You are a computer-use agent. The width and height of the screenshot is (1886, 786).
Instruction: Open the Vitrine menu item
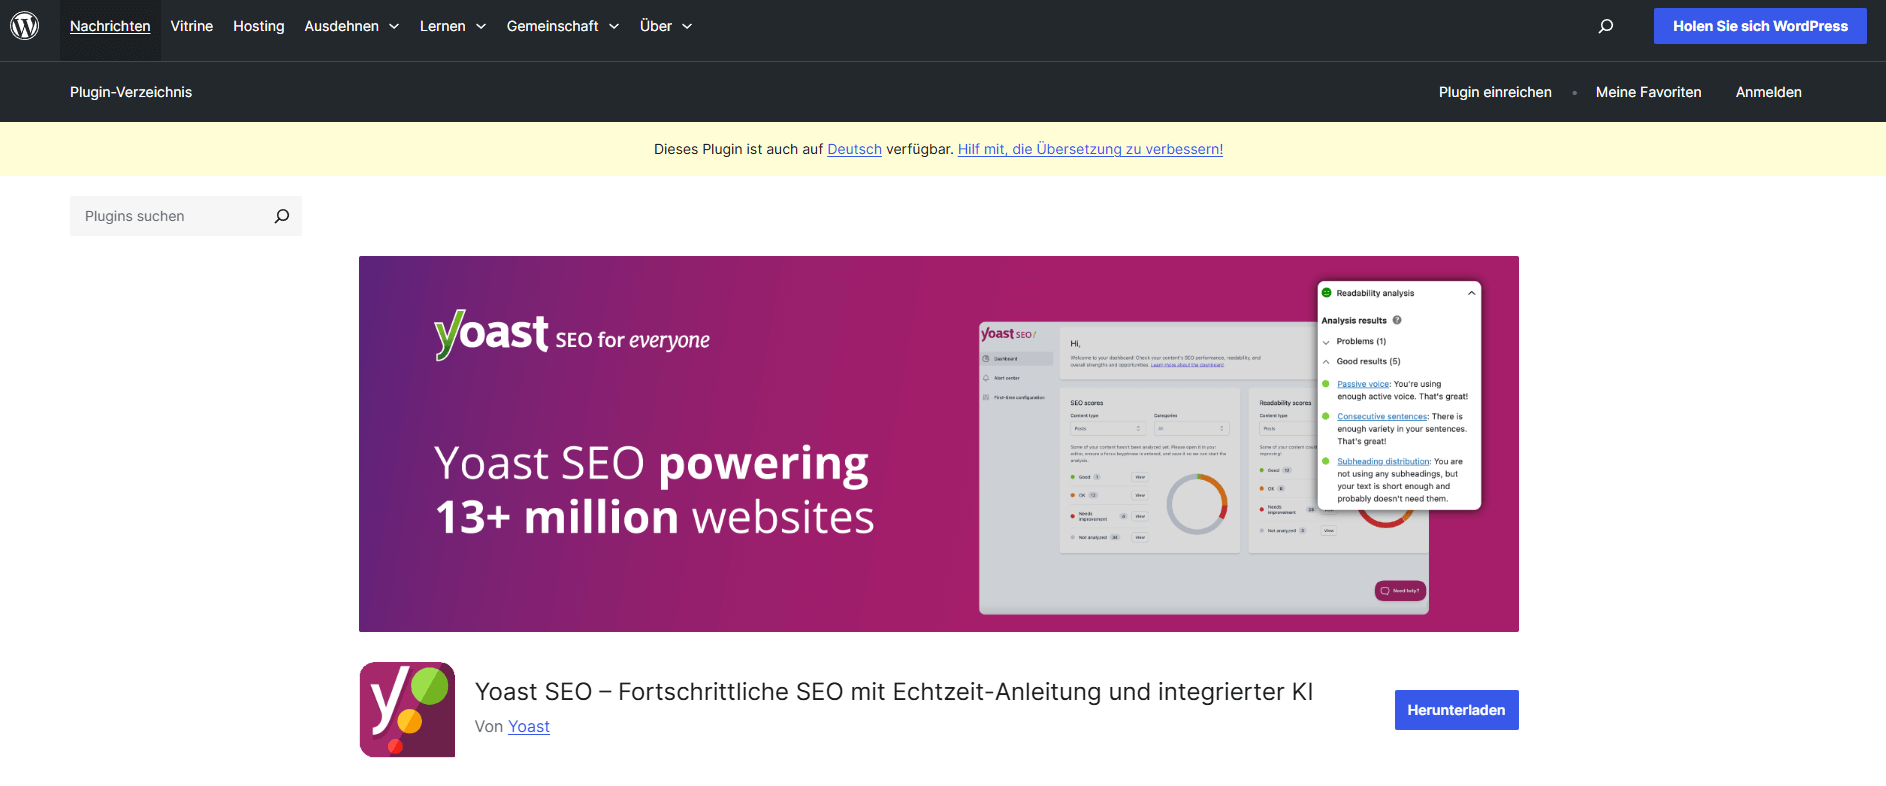(191, 26)
